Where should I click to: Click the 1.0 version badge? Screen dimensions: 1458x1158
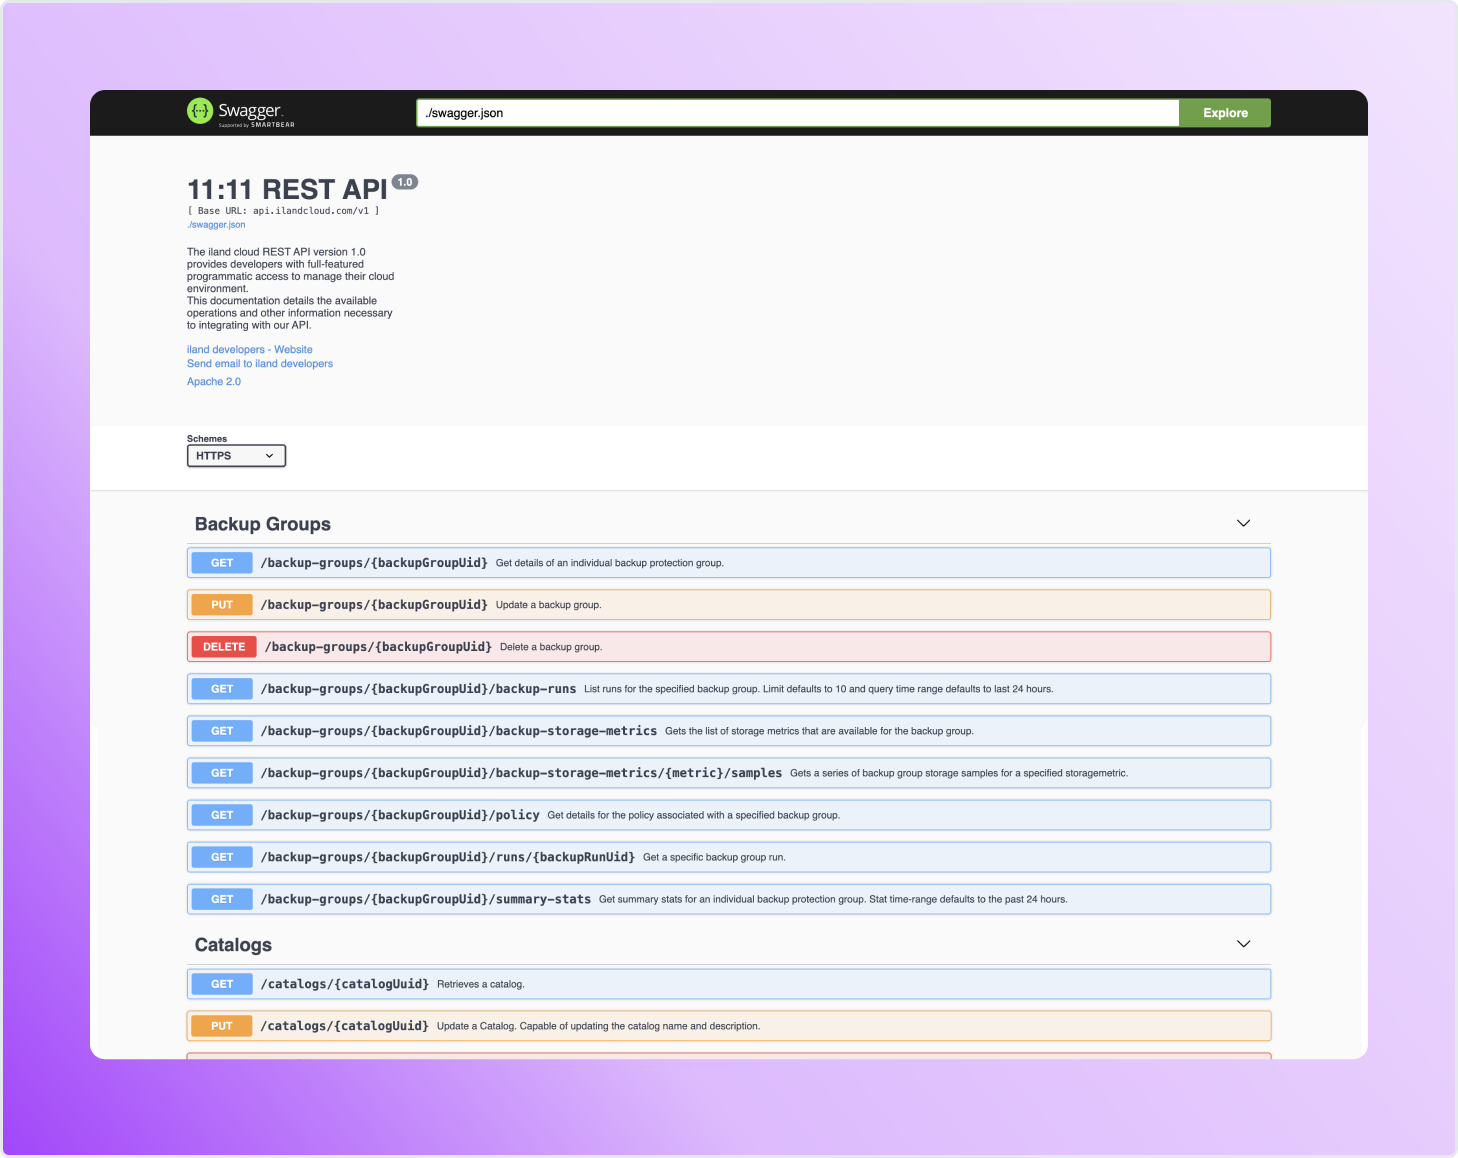point(404,182)
